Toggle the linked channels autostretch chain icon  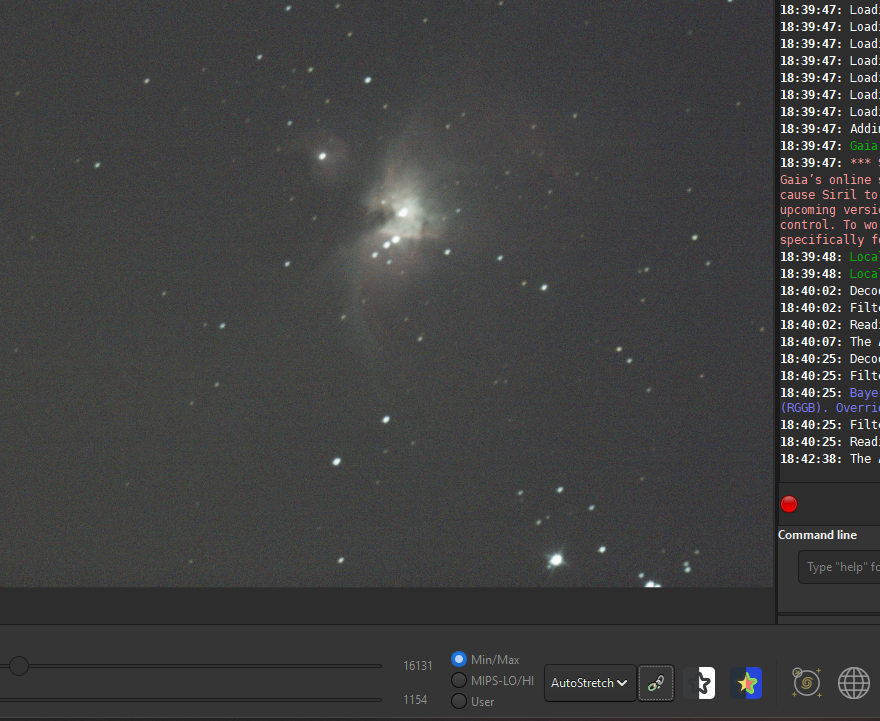coord(656,683)
